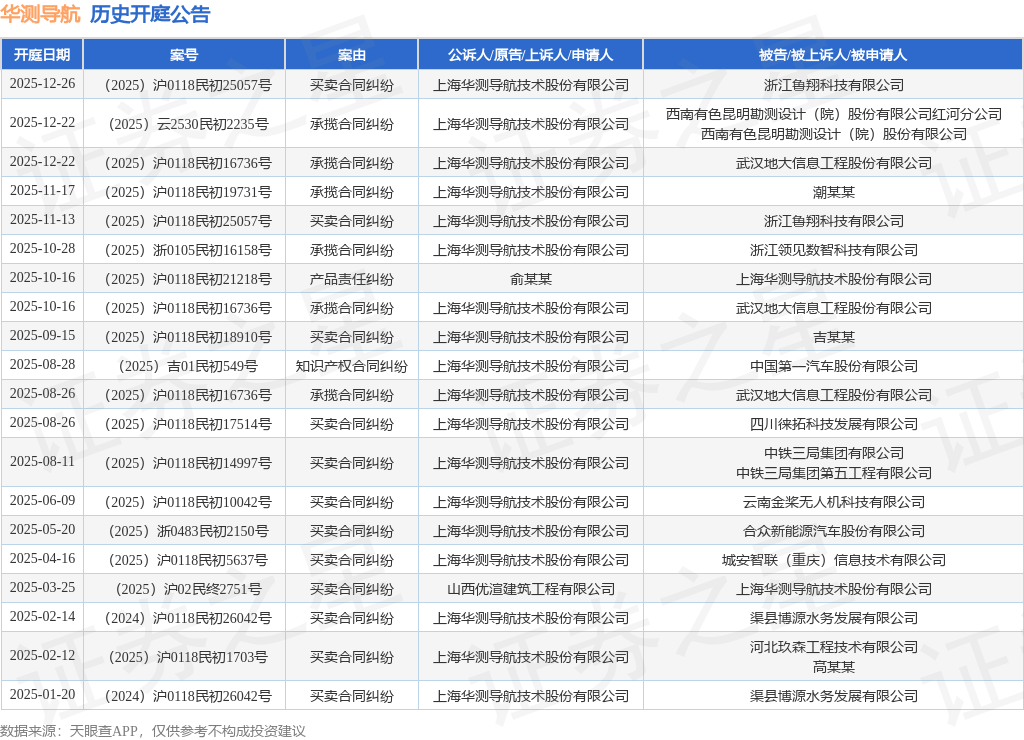Click defendant 四川徕拓科技发展有限公司
This screenshot has height=740, width=1024.
pos(834,425)
